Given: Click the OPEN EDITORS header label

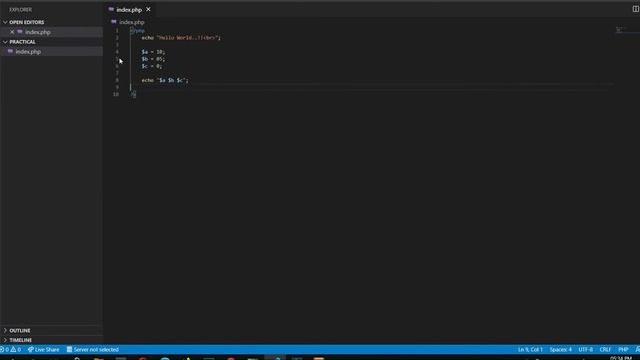Looking at the screenshot, I should click(x=27, y=22).
